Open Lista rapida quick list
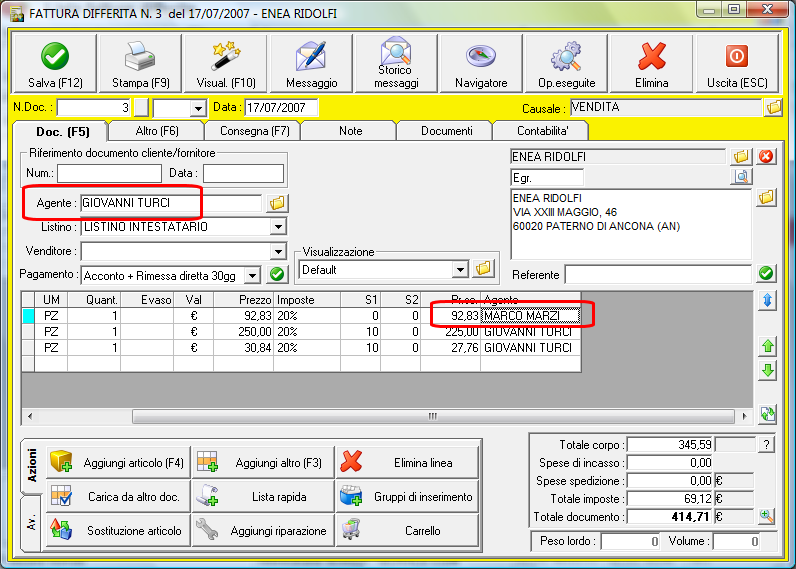The width and height of the screenshot is (796, 569). (x=263, y=496)
